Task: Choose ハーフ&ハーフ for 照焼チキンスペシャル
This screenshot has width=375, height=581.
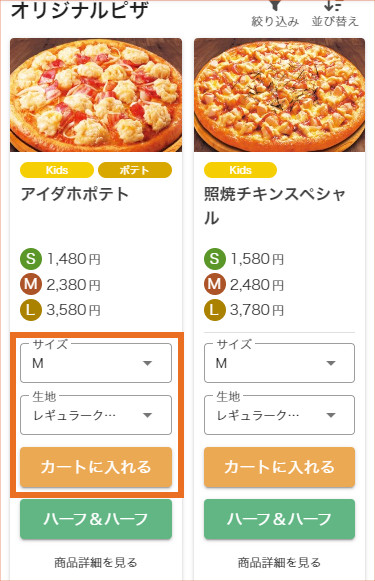Action: click(x=279, y=519)
